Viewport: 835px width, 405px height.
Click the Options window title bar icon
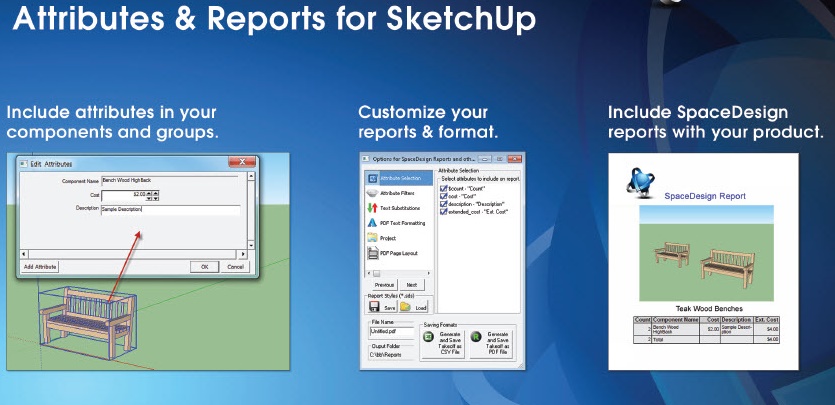point(366,159)
